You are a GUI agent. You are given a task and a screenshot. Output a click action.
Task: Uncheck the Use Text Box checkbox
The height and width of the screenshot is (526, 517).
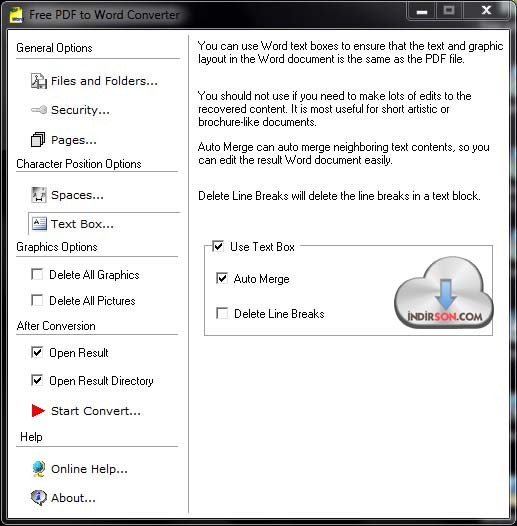(218, 247)
